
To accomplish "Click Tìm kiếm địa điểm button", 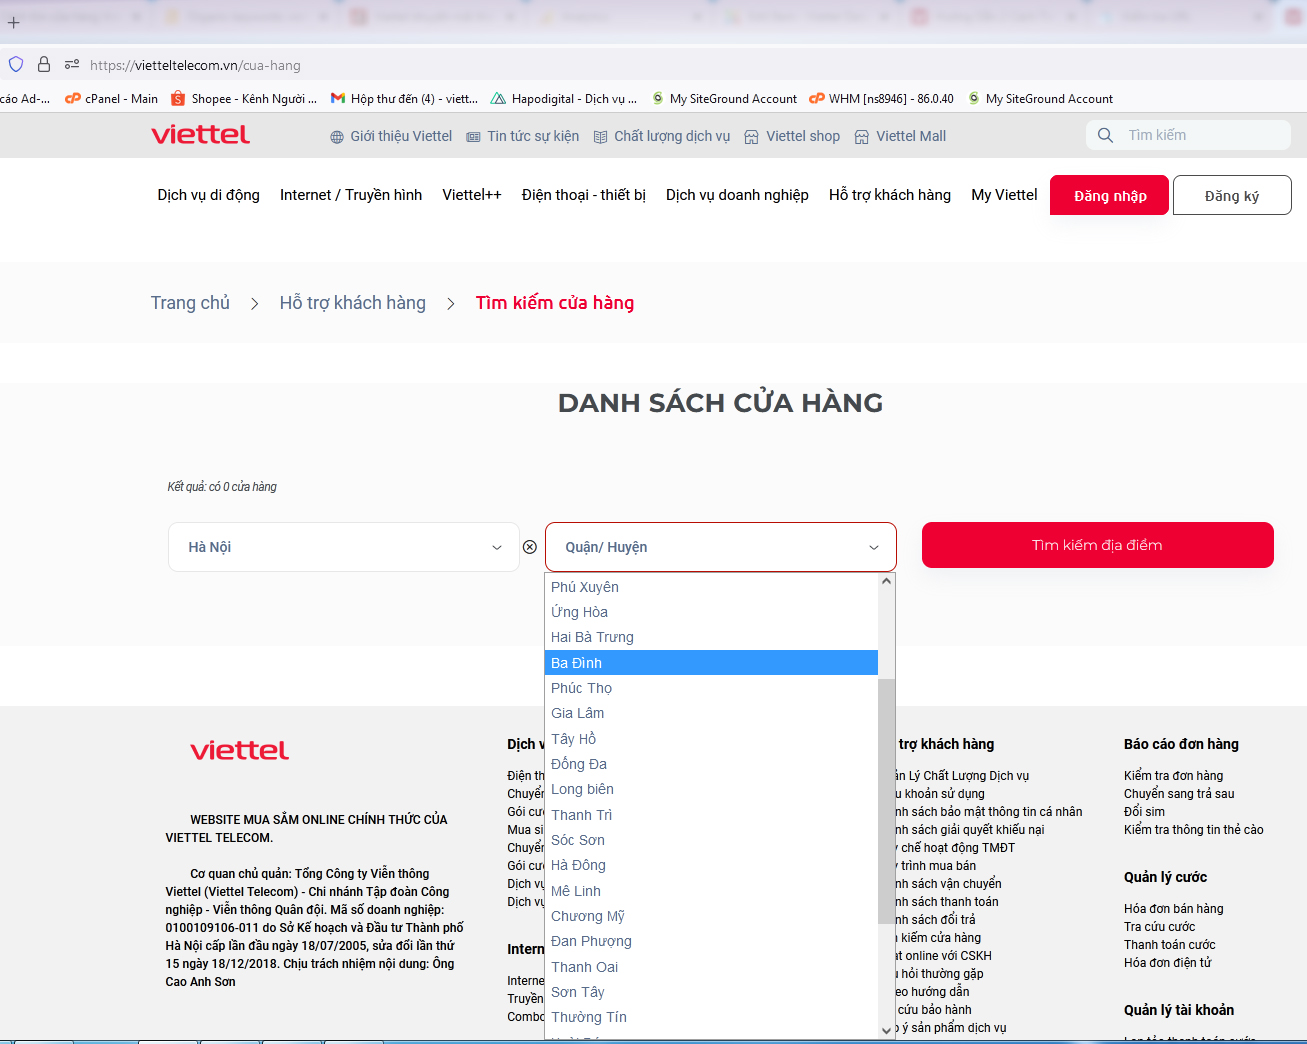I will (x=1098, y=545).
